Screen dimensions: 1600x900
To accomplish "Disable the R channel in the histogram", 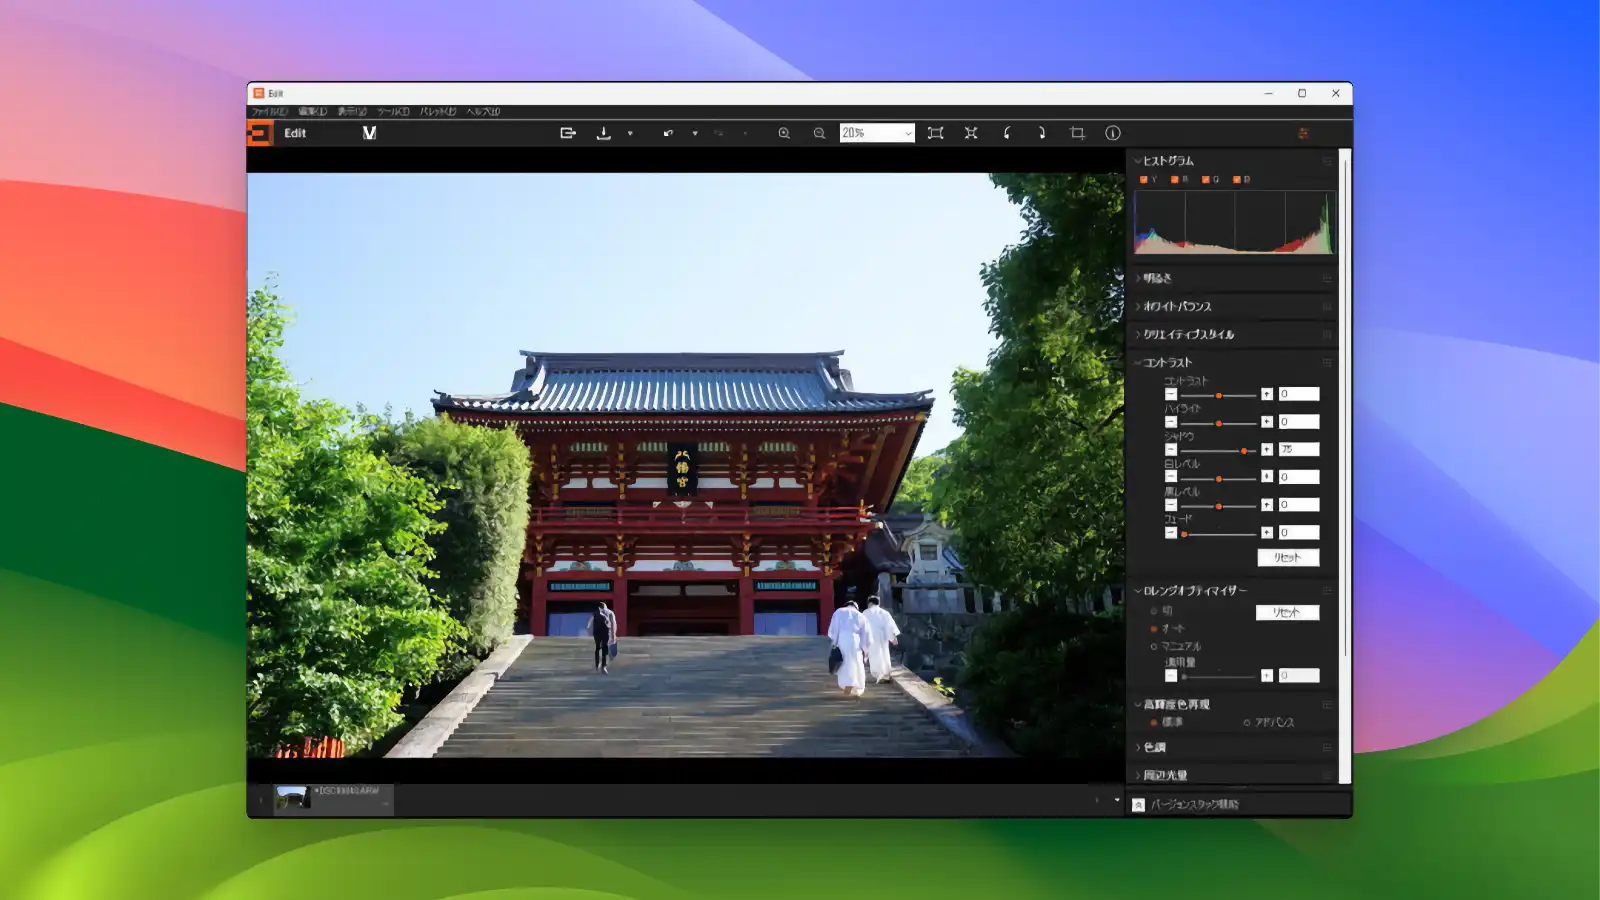I will (x=1173, y=178).
